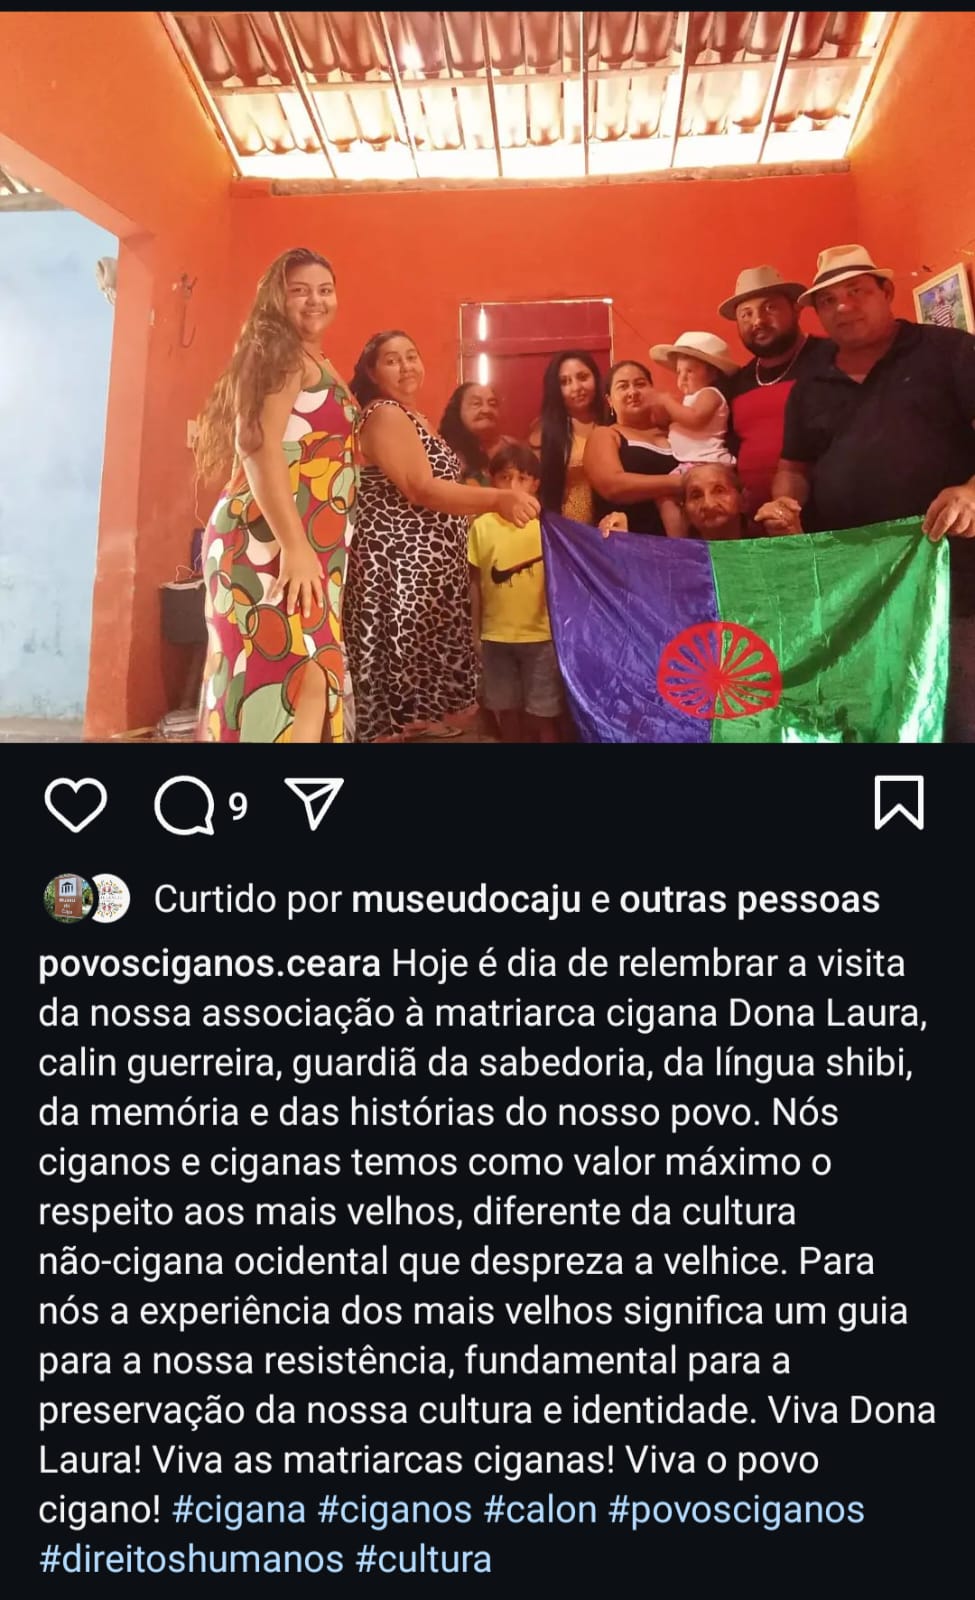Save post with bookmark icon
The image size is (975, 1600).
(x=899, y=804)
